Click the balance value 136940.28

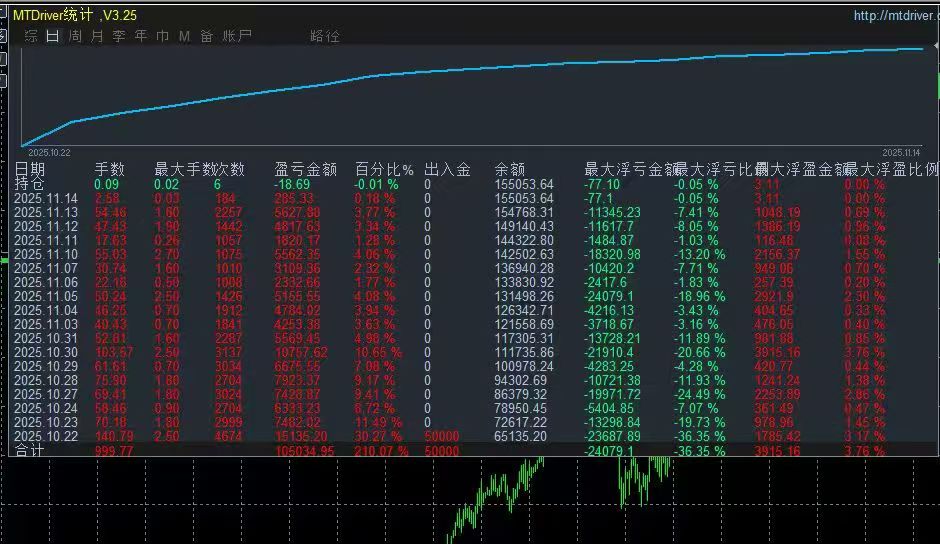click(524, 268)
